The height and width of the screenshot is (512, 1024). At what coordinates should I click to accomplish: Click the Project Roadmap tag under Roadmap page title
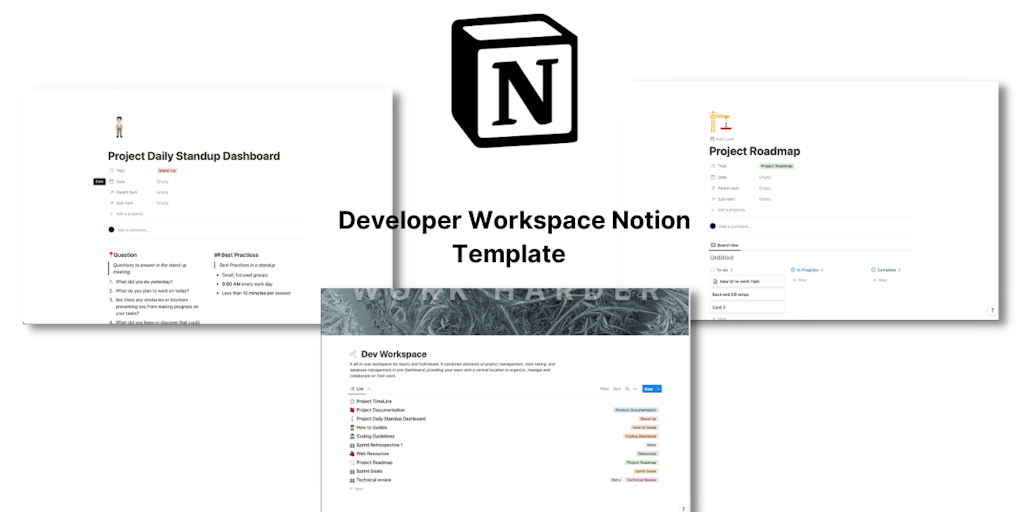point(776,166)
